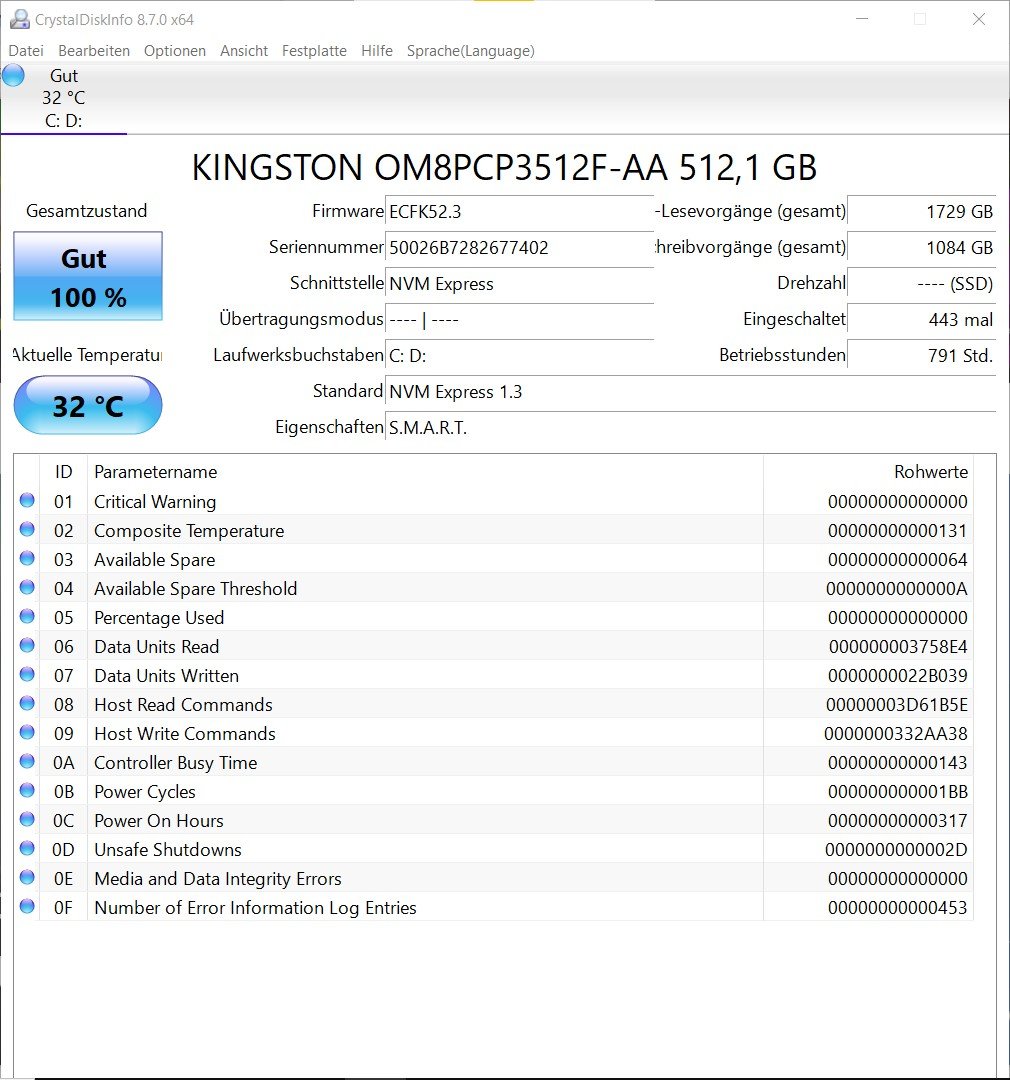1010x1080 pixels.
Task: Open the Sprache(Language) menu
Action: click(471, 51)
